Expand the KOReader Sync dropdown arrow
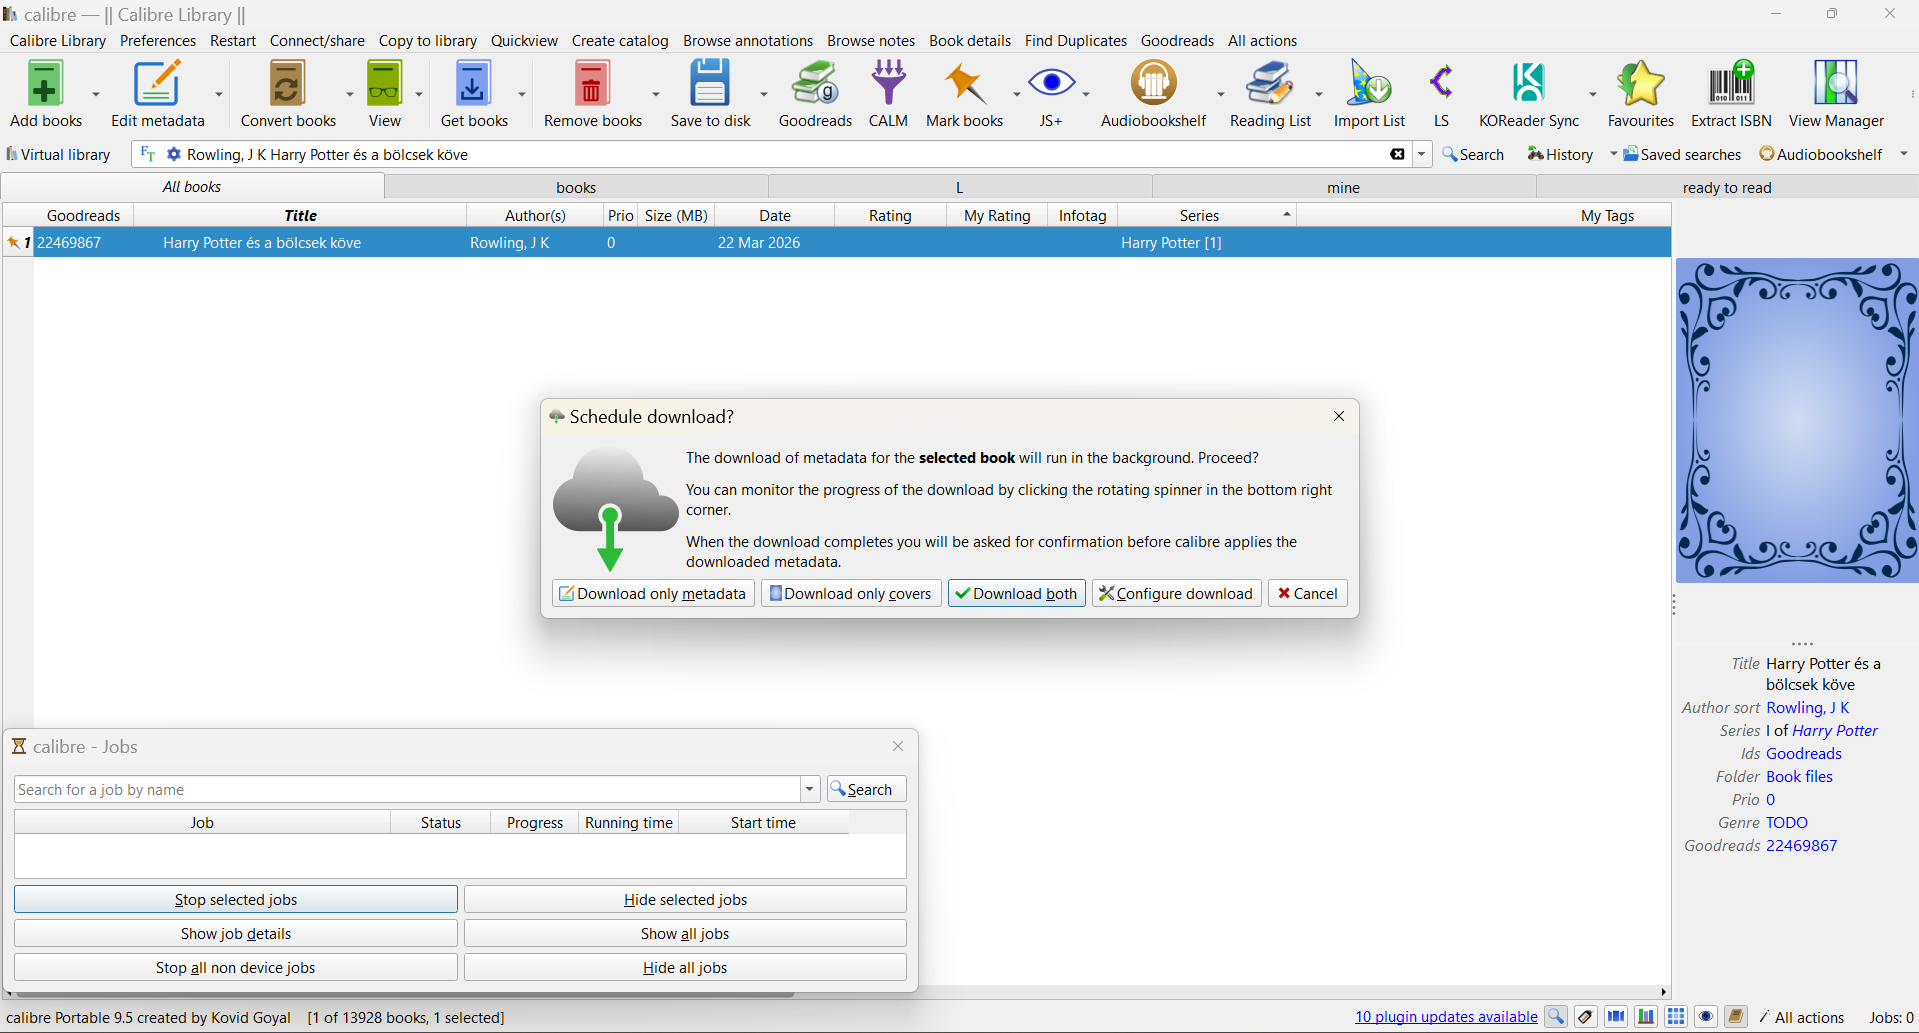The width and height of the screenshot is (1919, 1033). [x=1593, y=94]
